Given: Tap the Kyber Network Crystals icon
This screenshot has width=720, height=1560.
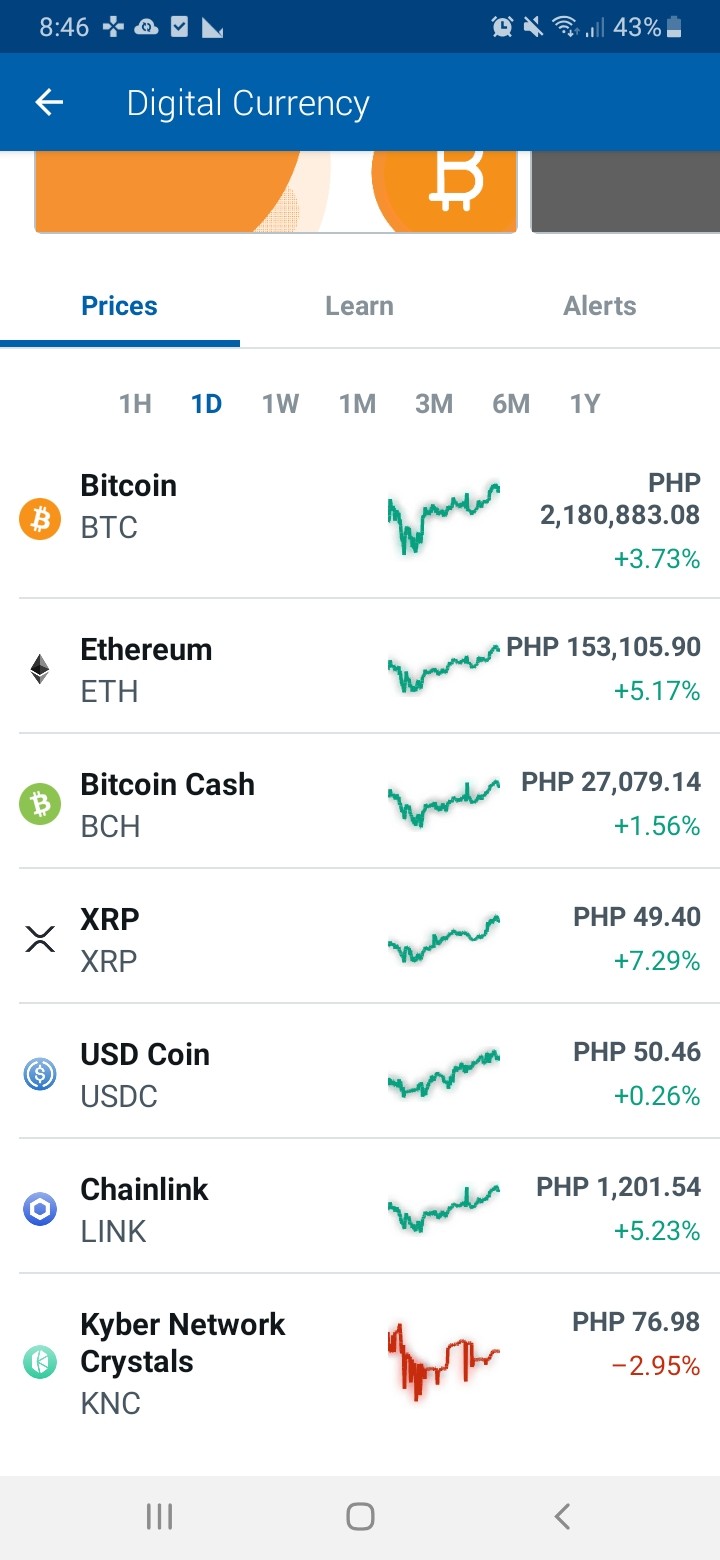Looking at the screenshot, I should [40, 1362].
